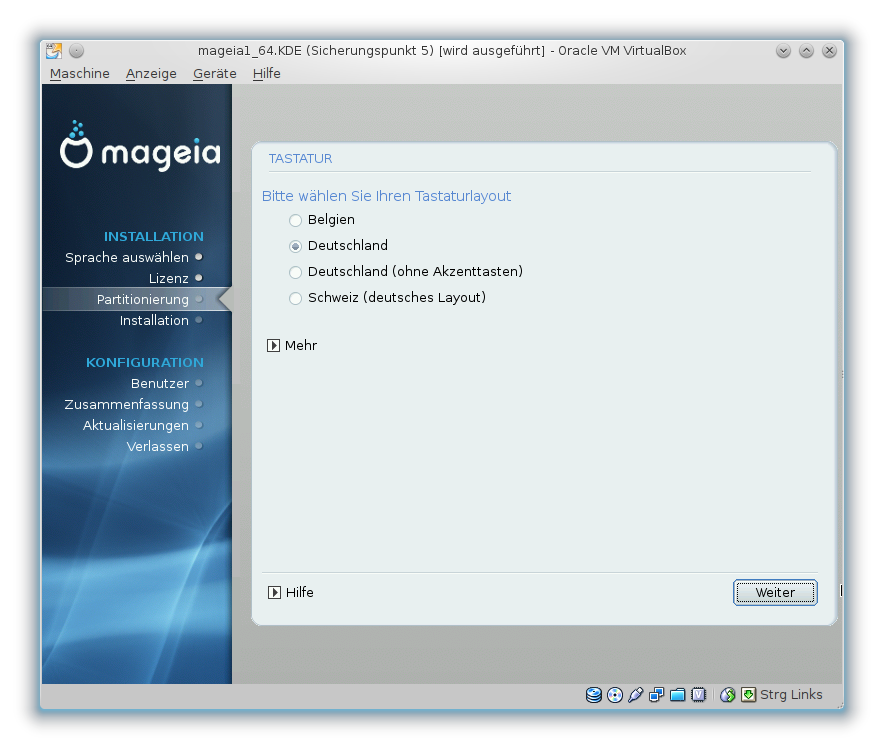The height and width of the screenshot is (749, 884).
Task: Click the shared folders icon in status bar
Action: 677,695
